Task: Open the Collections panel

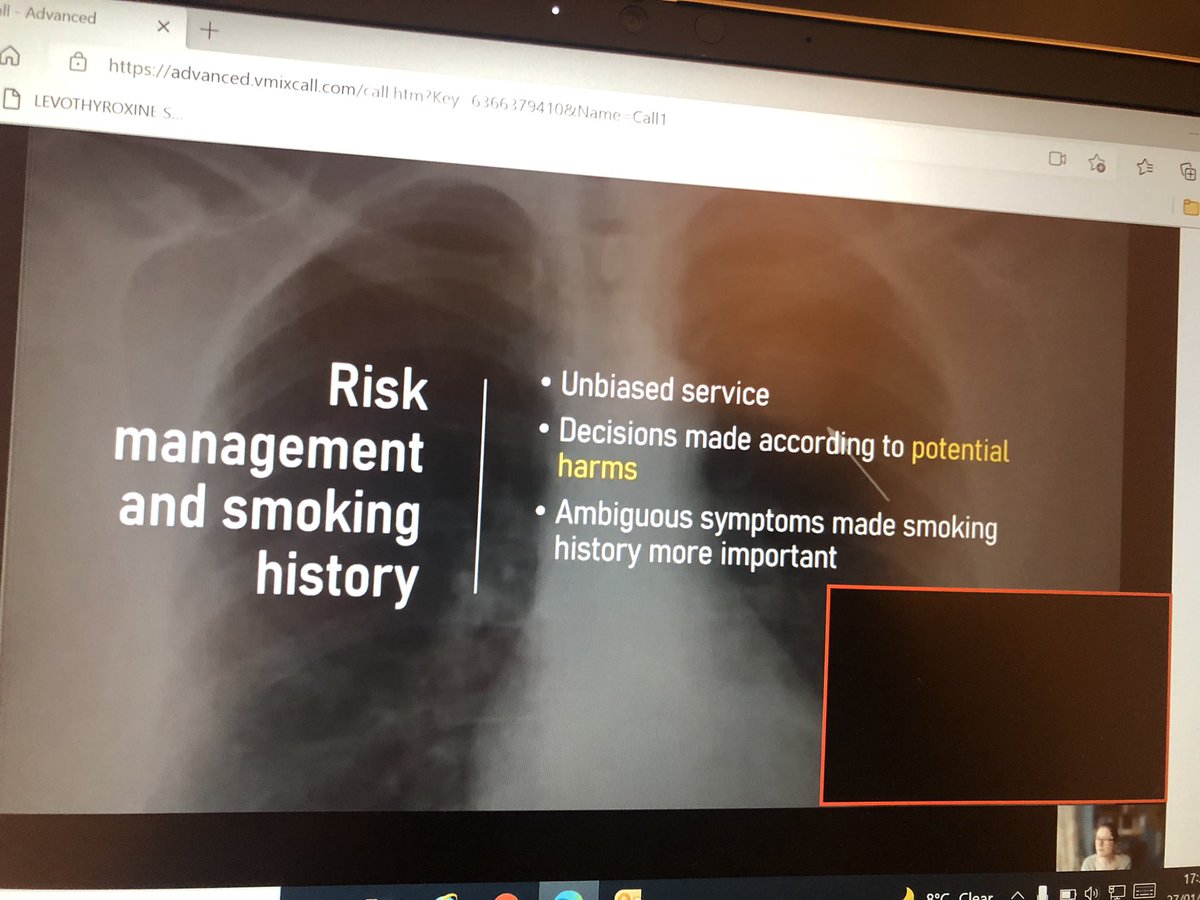Action: (1188, 171)
